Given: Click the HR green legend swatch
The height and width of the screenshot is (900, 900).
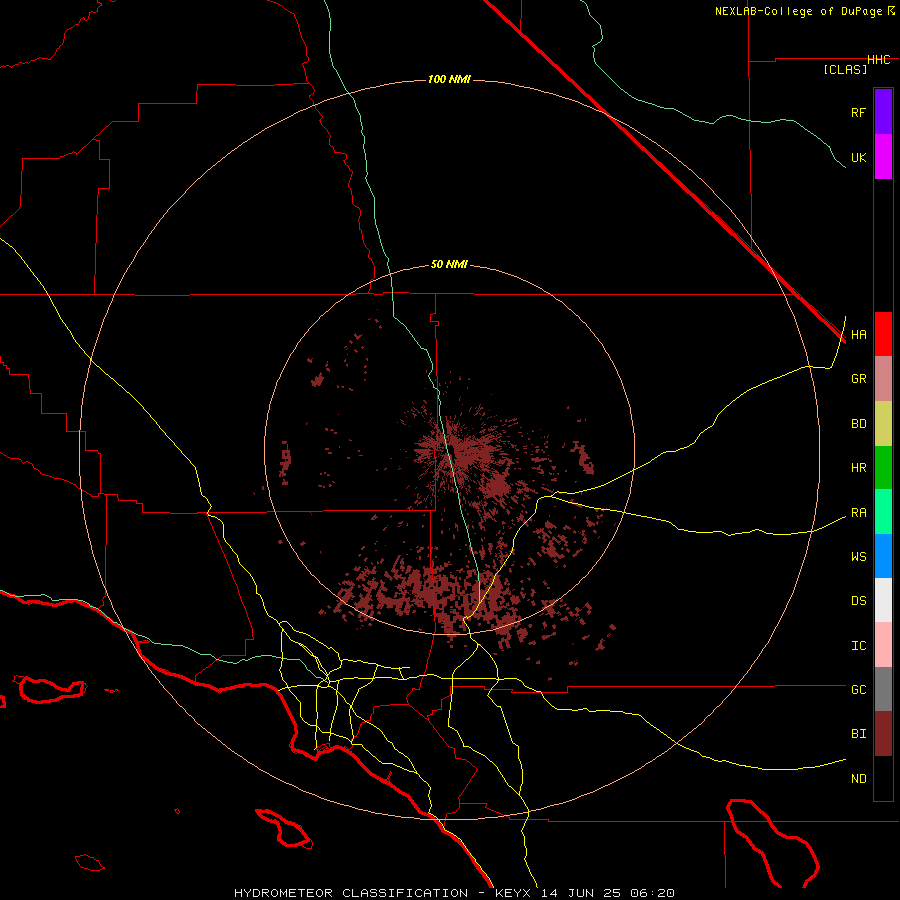Looking at the screenshot, I should point(883,468).
